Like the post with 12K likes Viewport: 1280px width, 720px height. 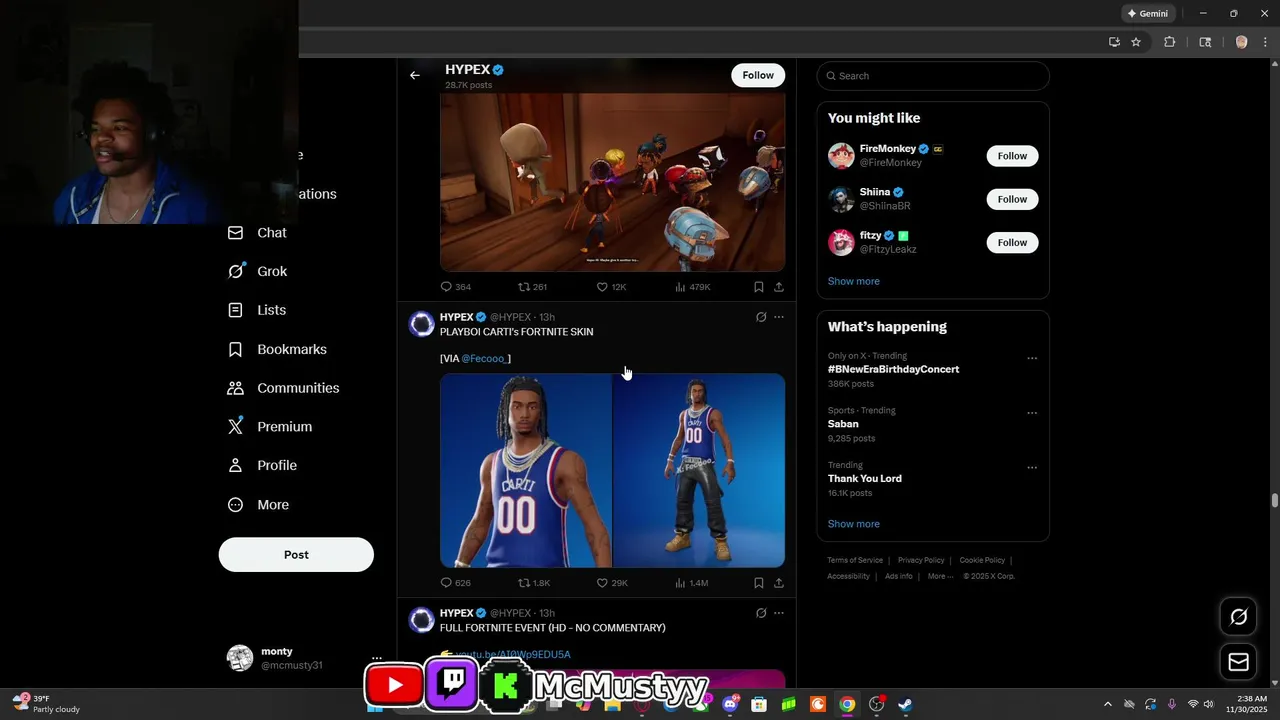(611, 287)
